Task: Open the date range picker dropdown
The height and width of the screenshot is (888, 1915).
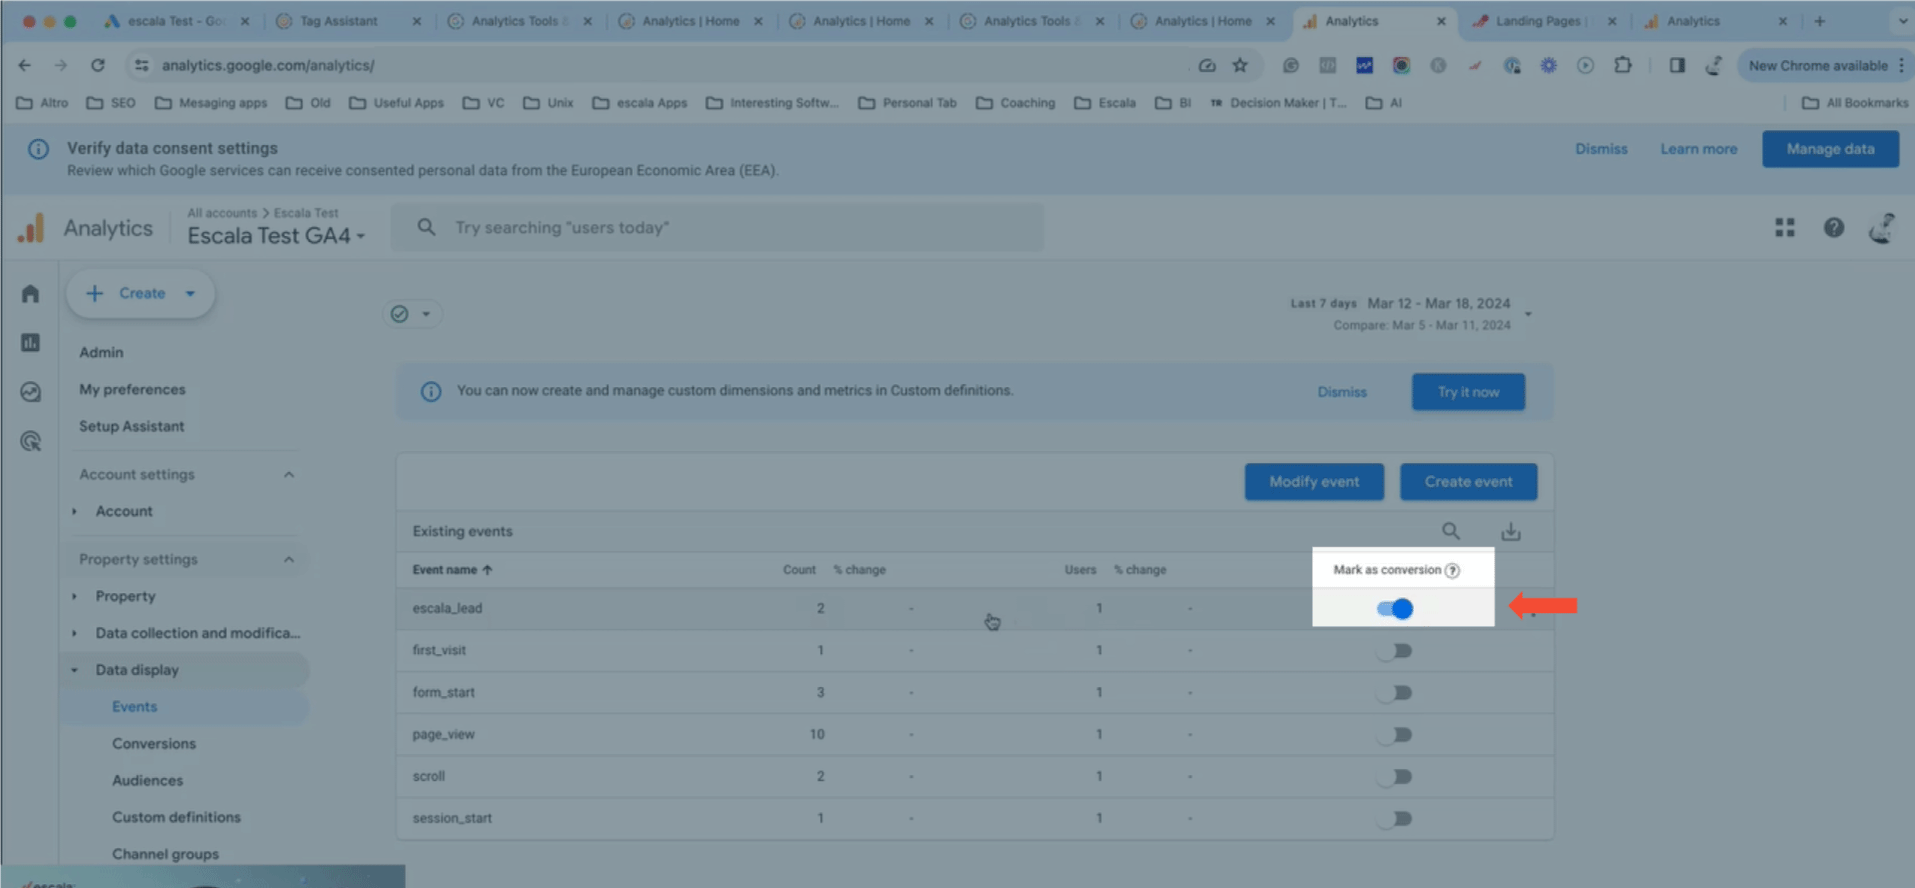Action: [x=1527, y=314]
